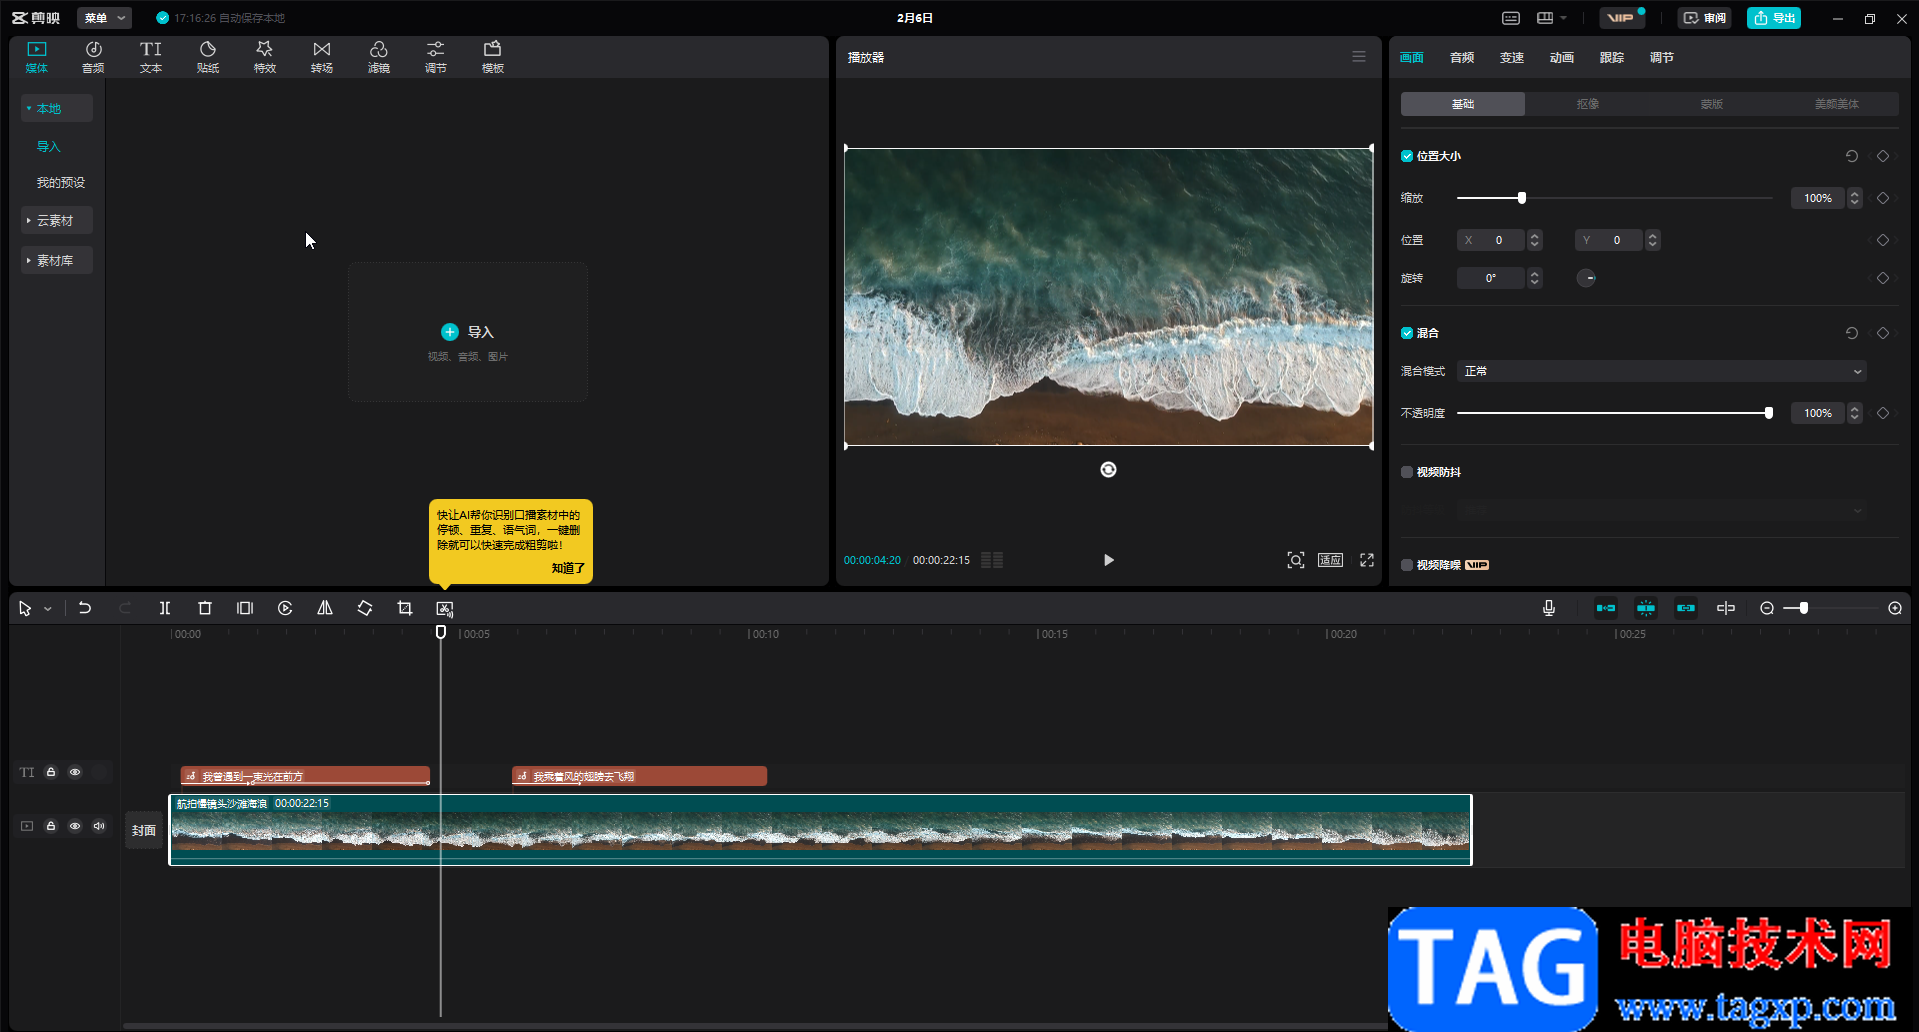Screen dimensions: 1919x1032
Task: Toggle visibility eye on the text track
Action: 75,772
